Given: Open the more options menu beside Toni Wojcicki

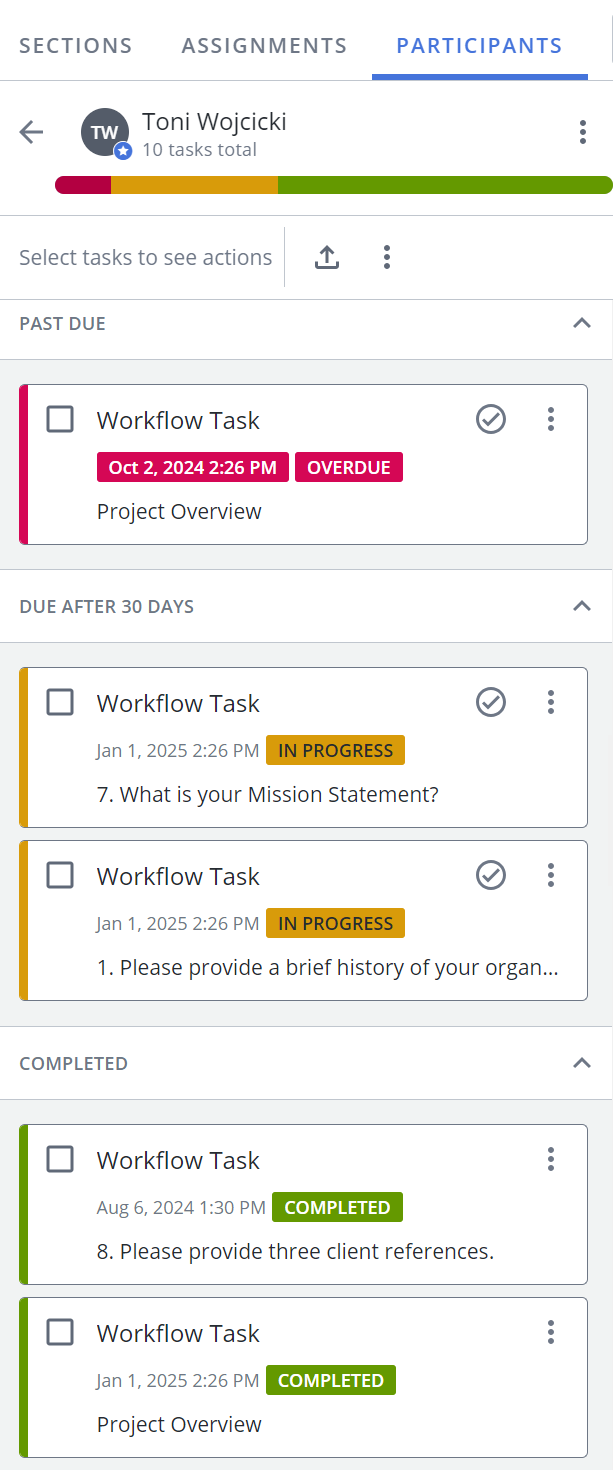Looking at the screenshot, I should tap(582, 132).
